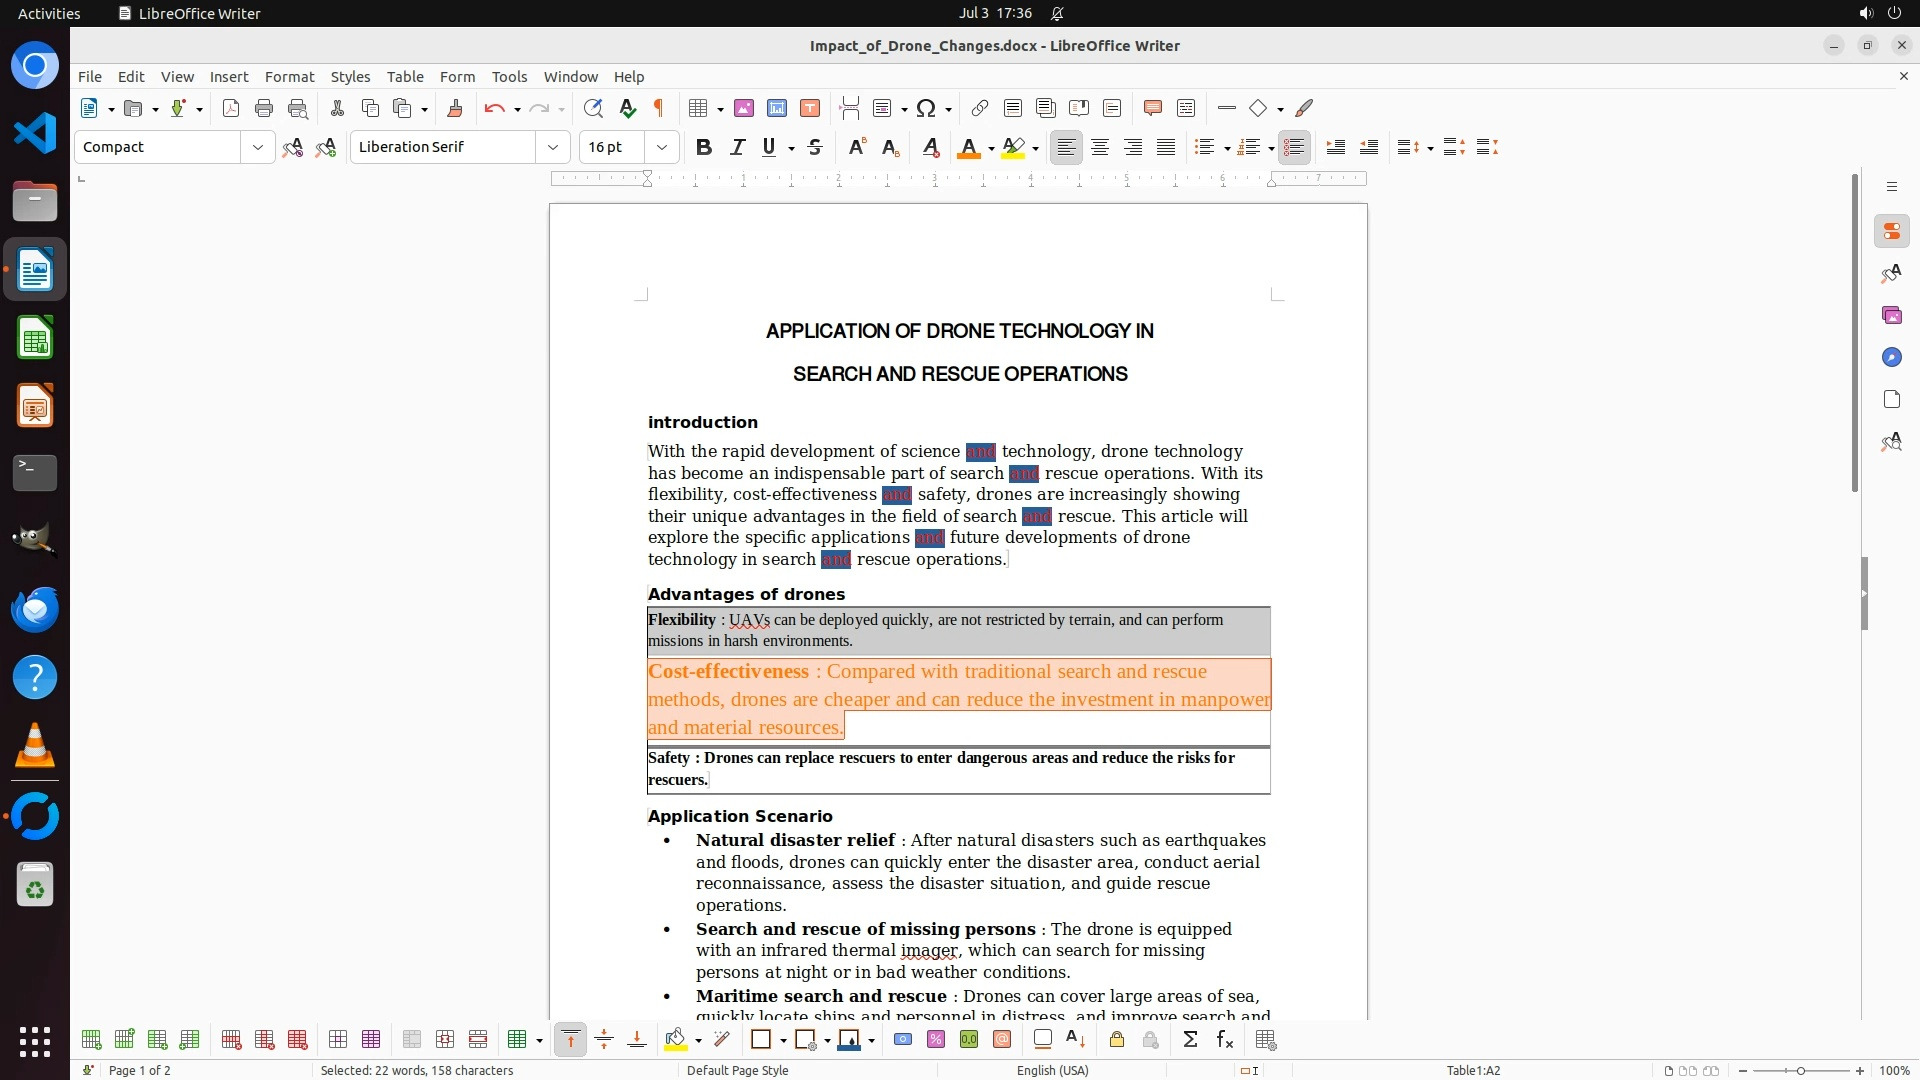Viewport: 1920px width, 1080px height.
Task: Open the Table menu
Action: pos(405,77)
